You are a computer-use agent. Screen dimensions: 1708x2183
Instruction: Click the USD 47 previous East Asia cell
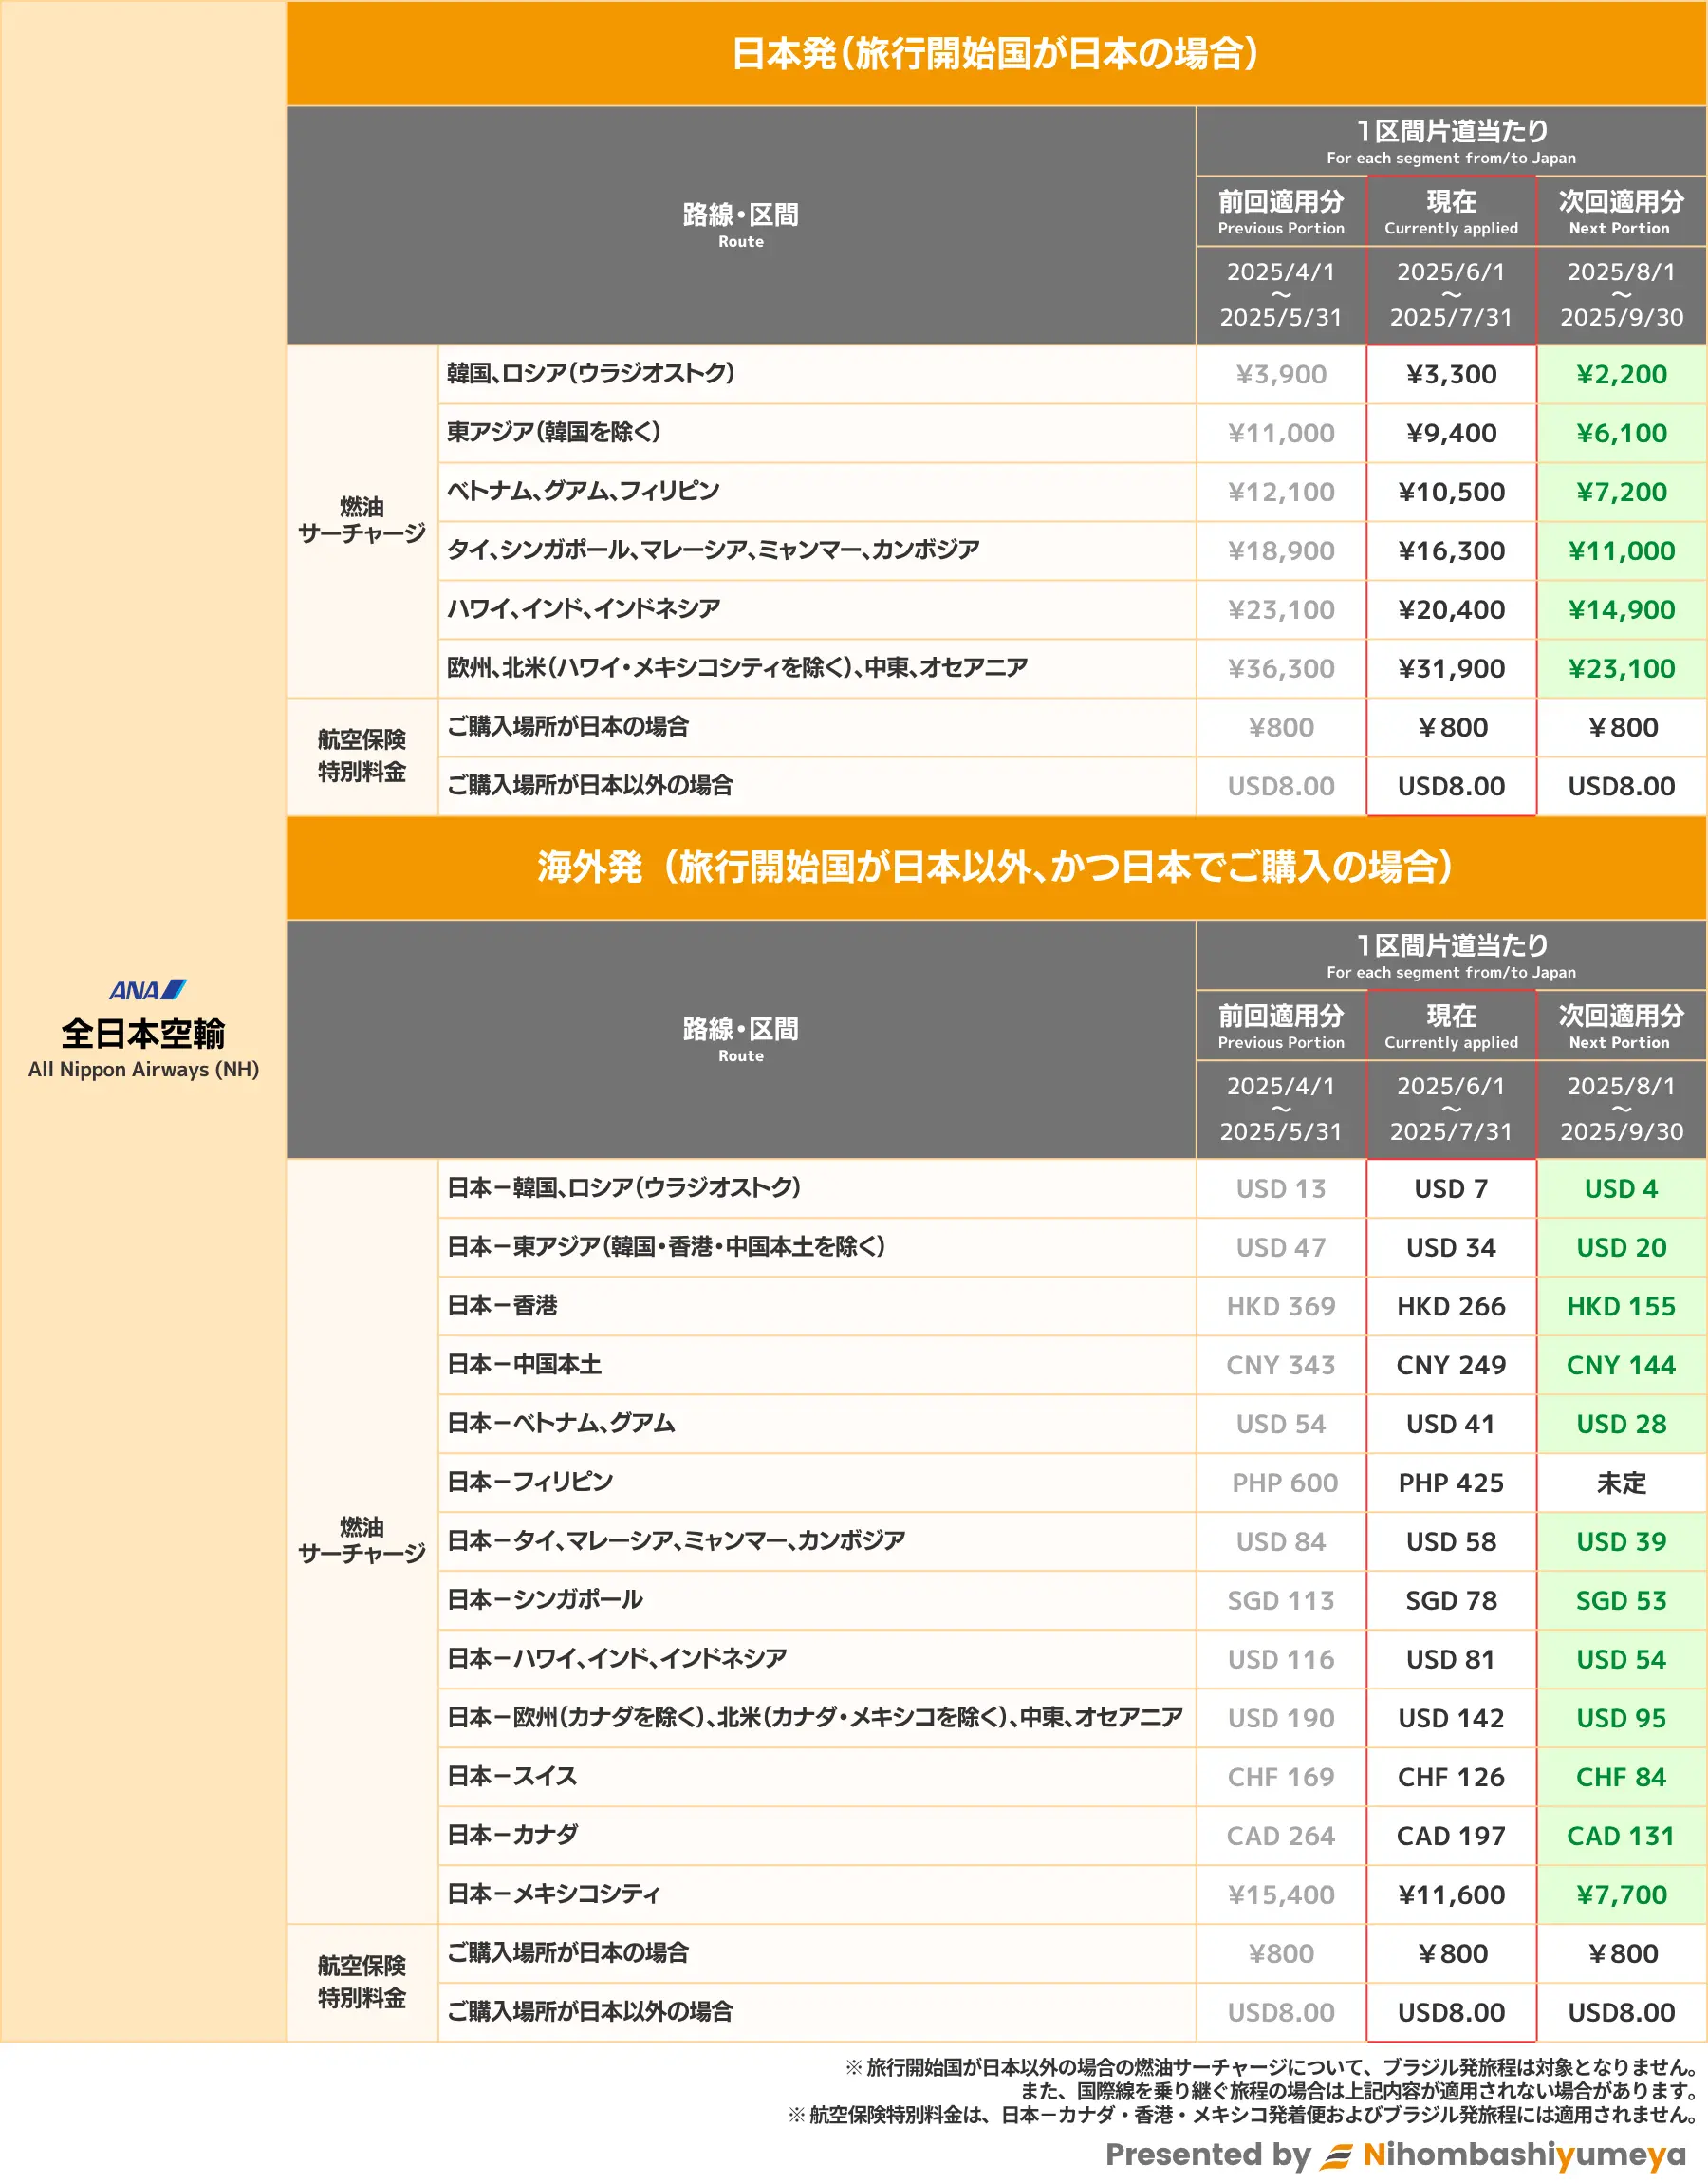pyautogui.click(x=1281, y=1248)
